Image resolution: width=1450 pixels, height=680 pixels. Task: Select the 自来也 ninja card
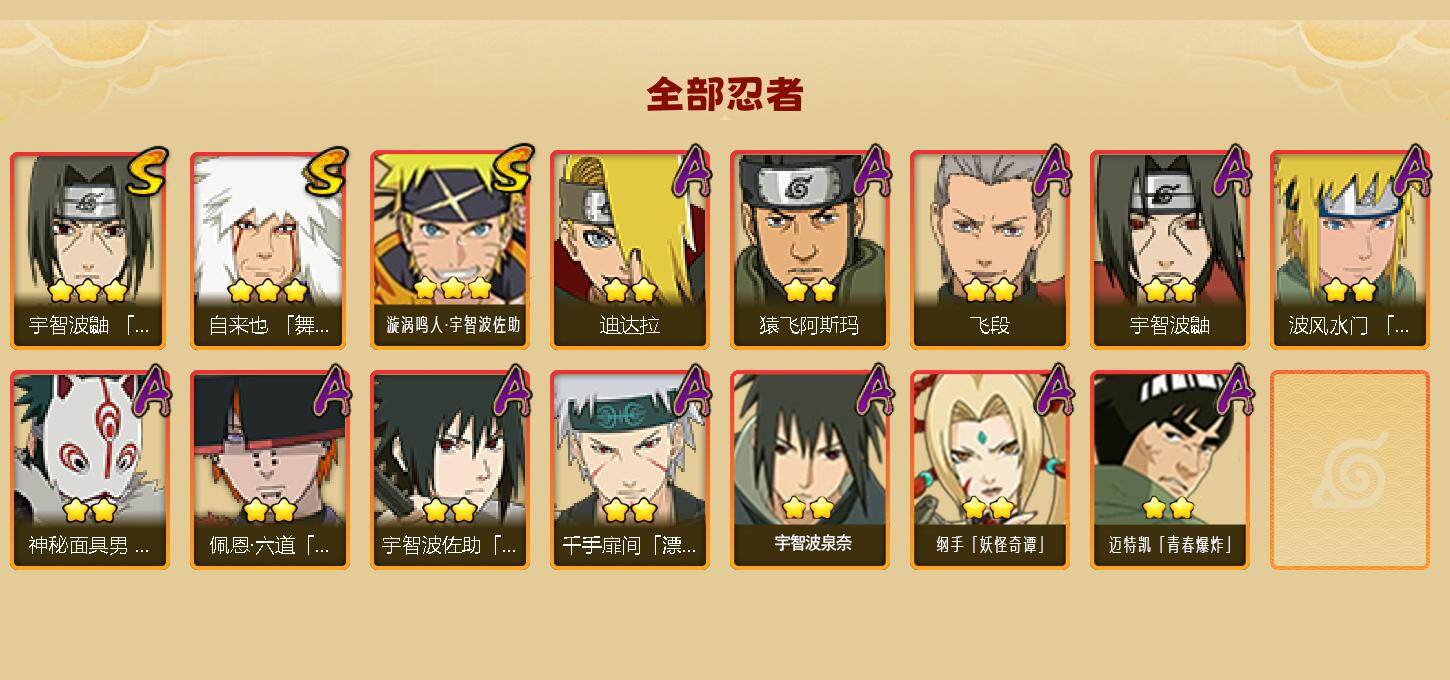(x=270, y=250)
